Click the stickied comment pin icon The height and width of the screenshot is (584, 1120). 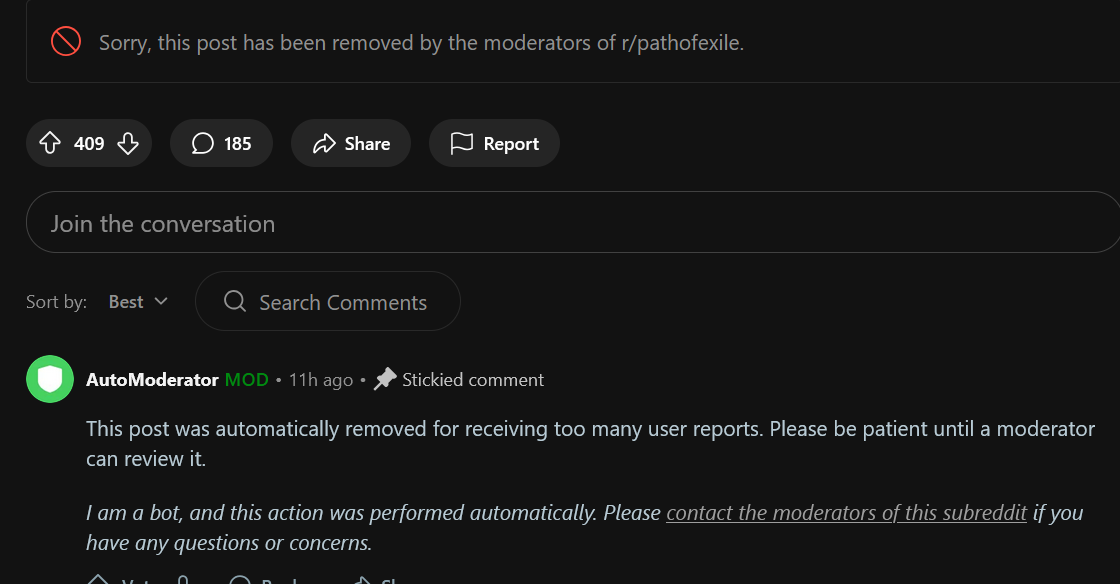coord(385,379)
